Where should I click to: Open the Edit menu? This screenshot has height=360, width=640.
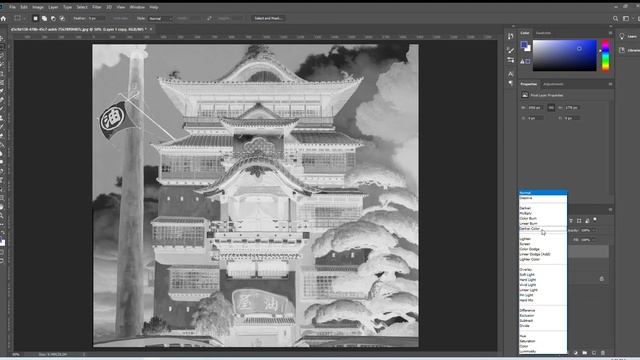click(24, 7)
